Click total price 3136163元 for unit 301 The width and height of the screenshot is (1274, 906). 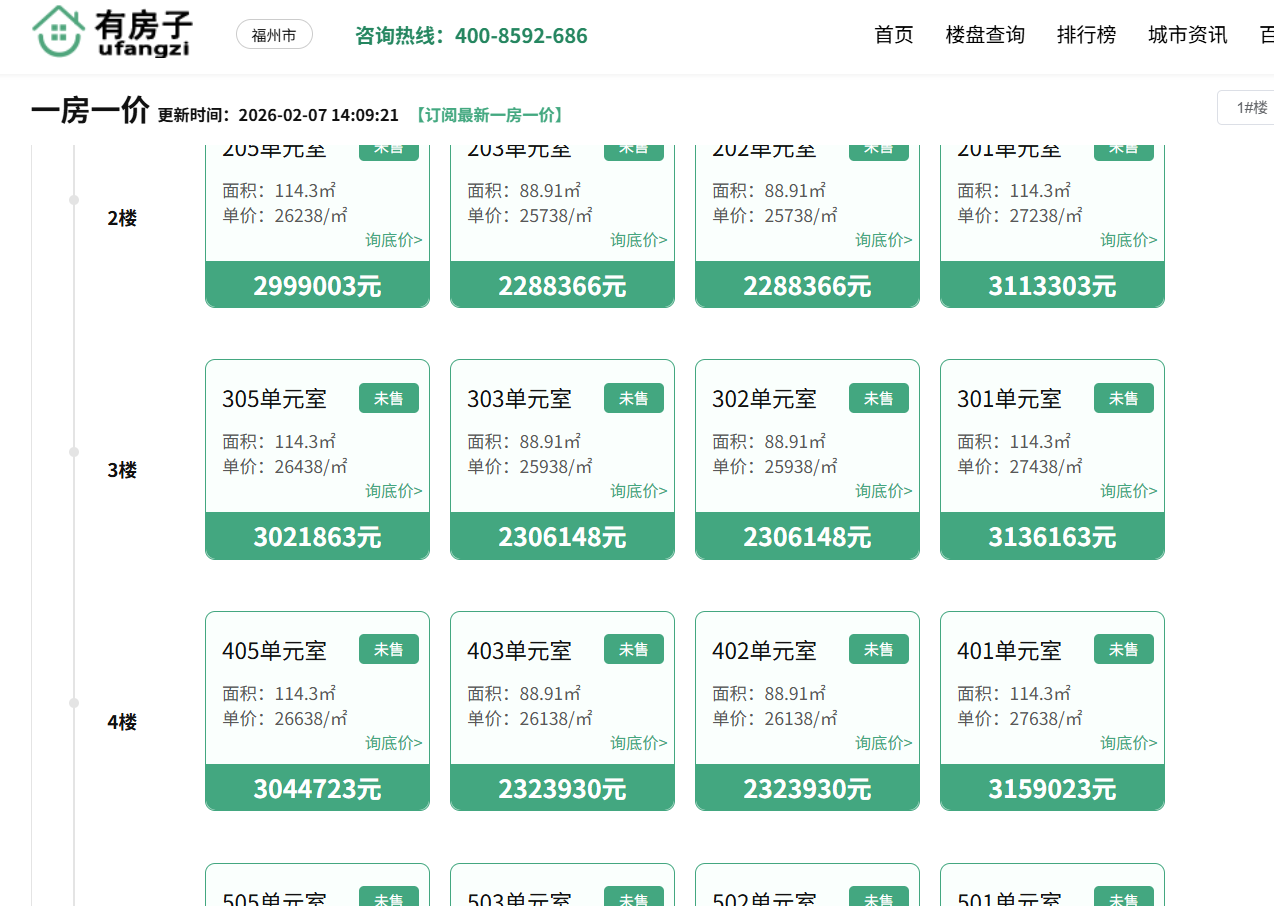pos(1052,537)
